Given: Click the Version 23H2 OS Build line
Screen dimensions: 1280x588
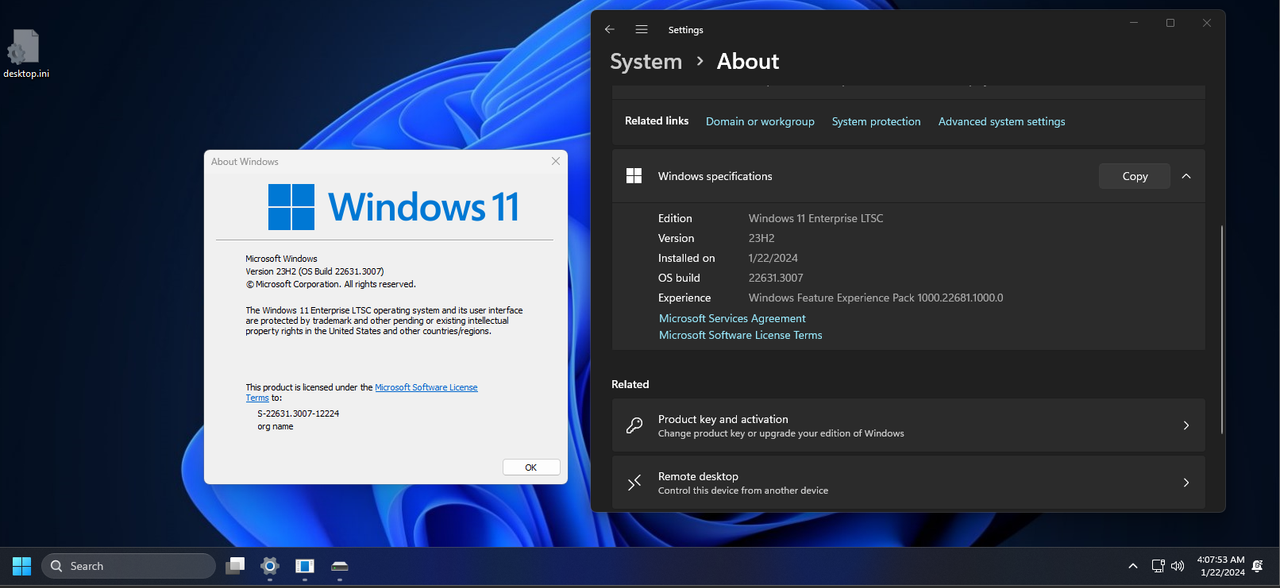Looking at the screenshot, I should (315, 272).
